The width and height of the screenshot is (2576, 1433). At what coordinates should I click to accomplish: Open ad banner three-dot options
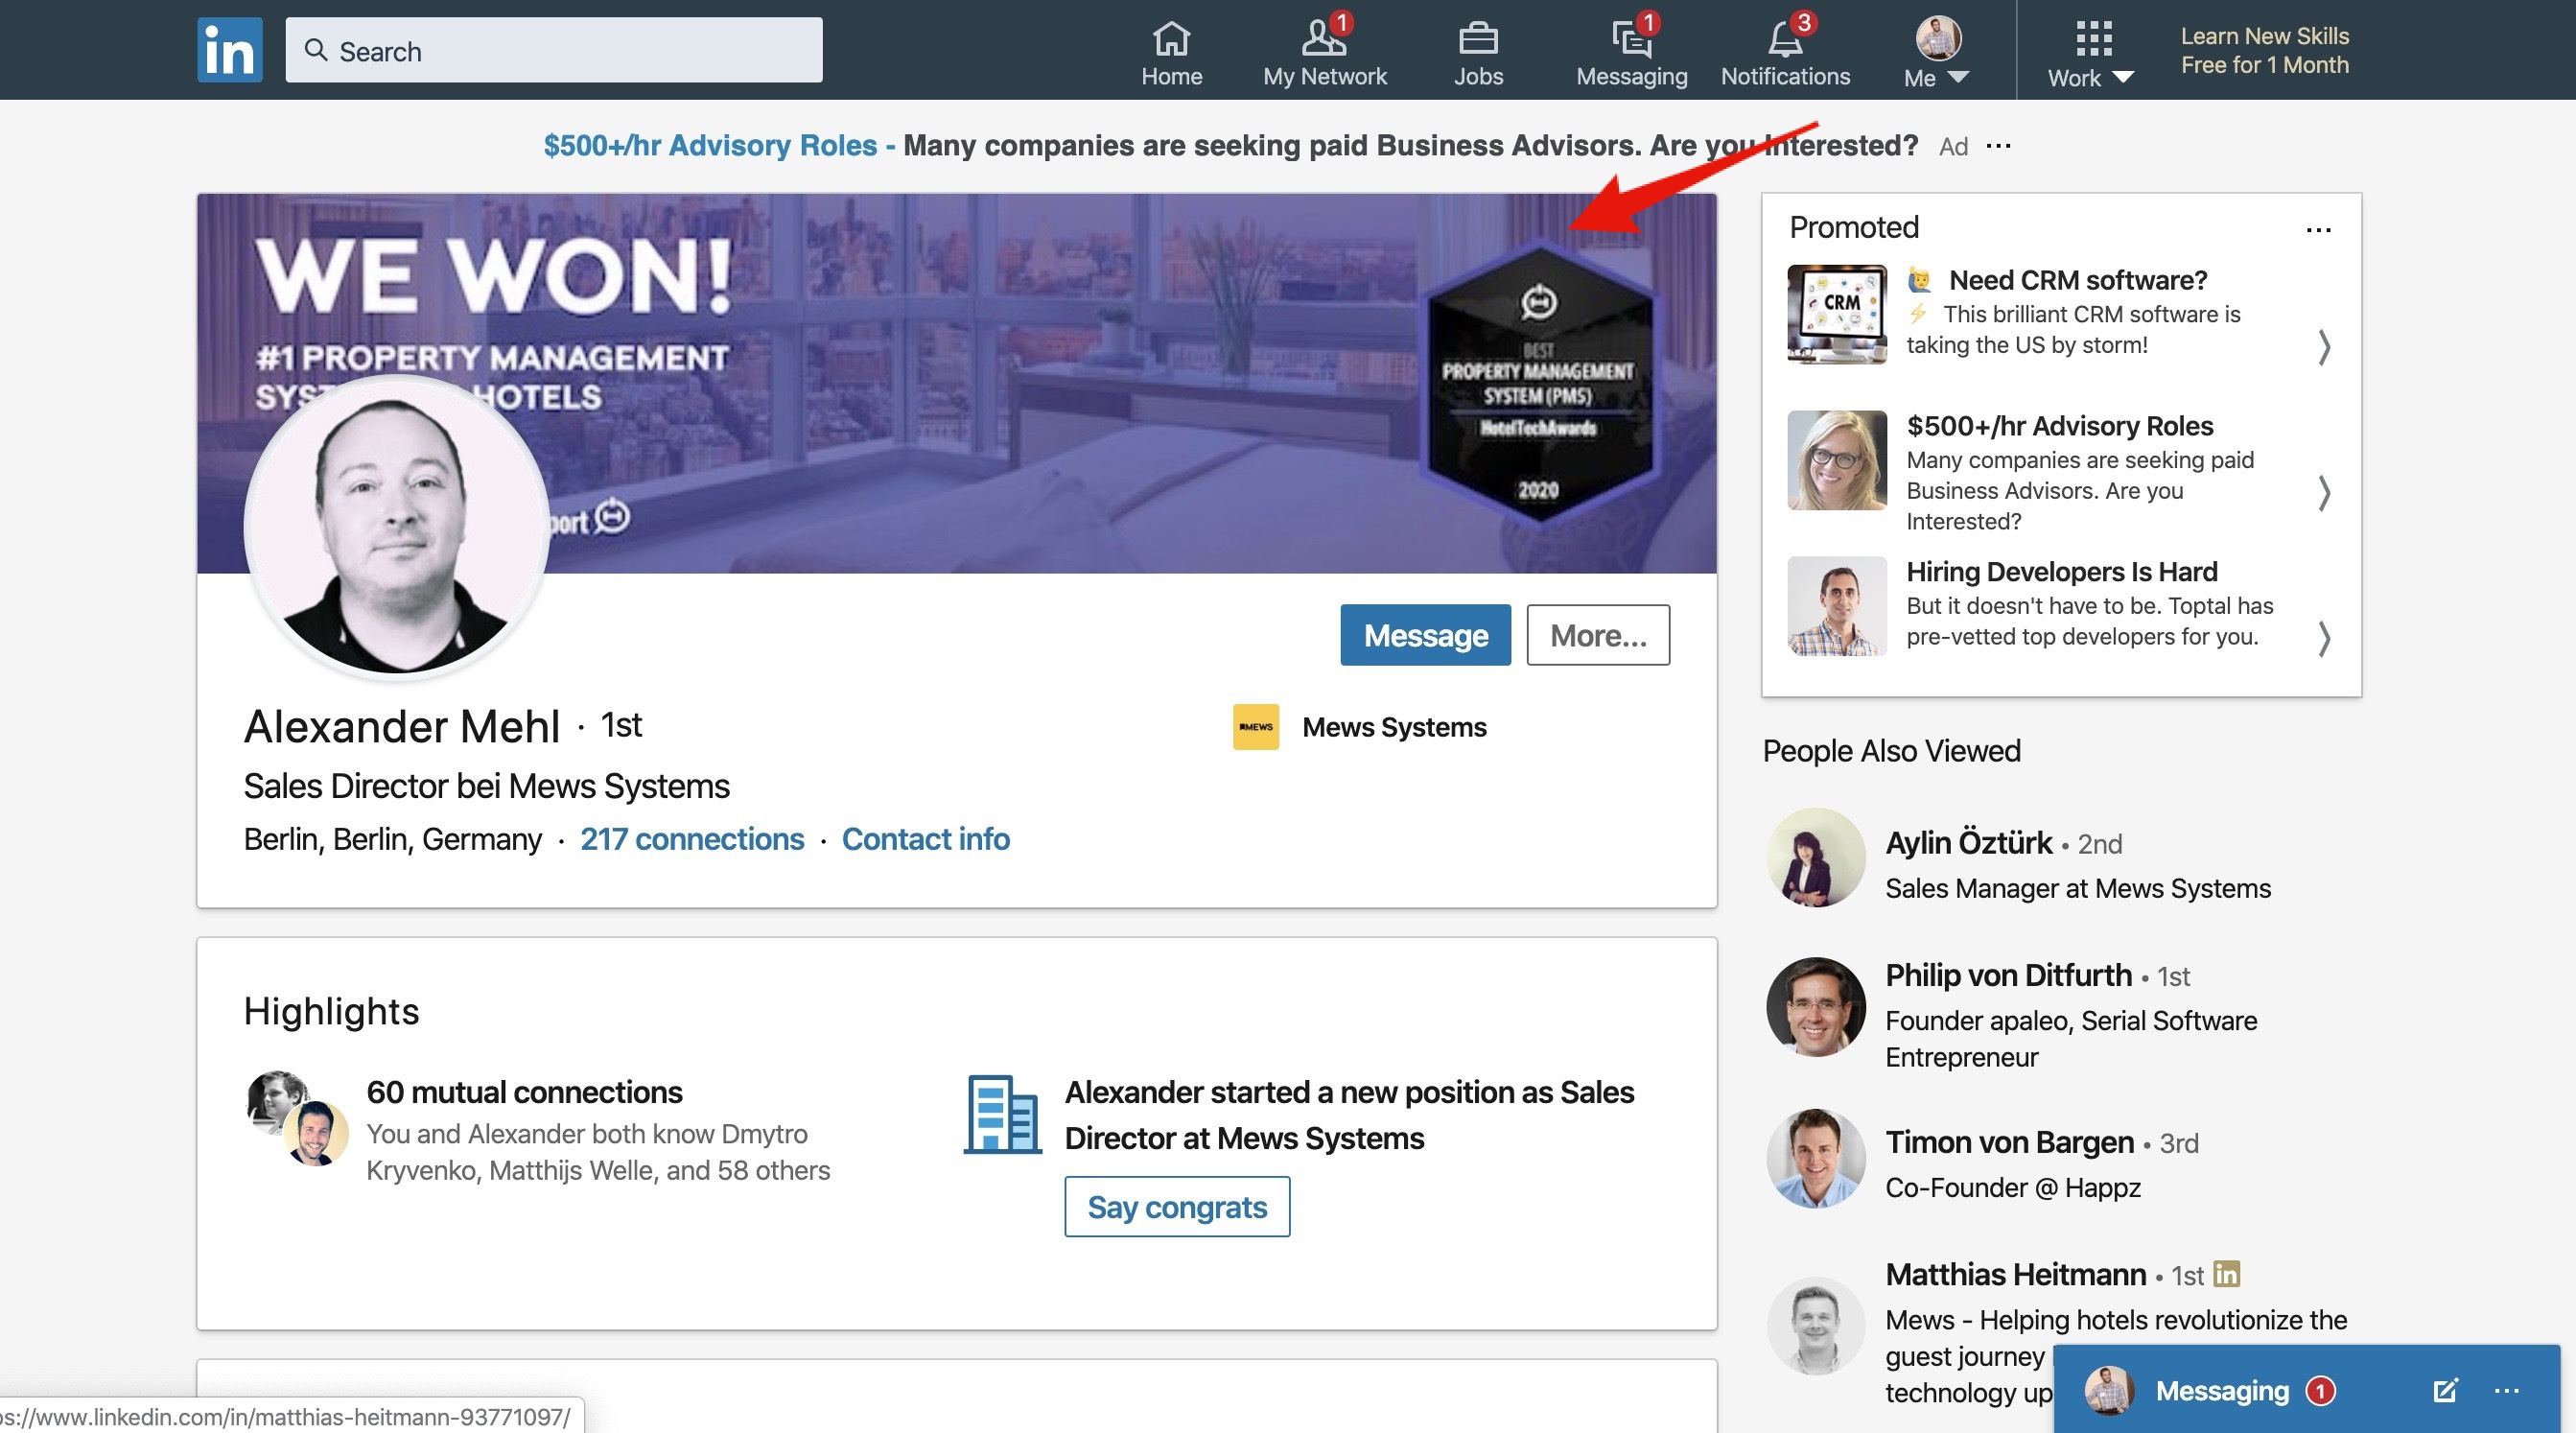point(1998,146)
